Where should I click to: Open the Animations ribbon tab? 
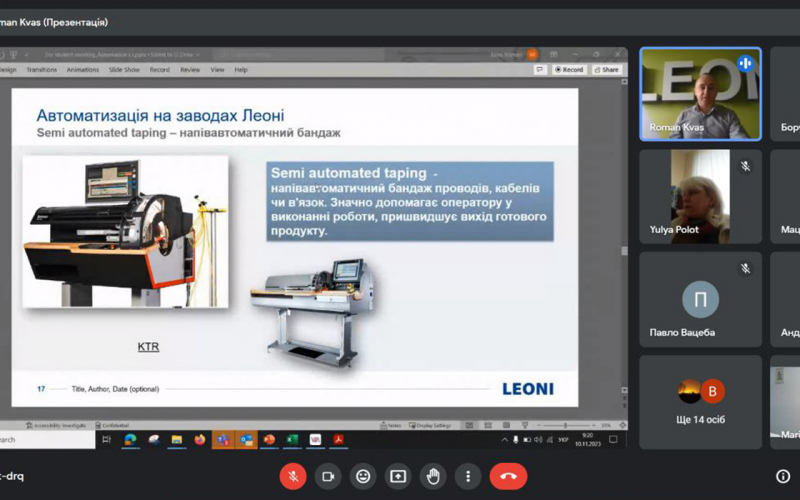[83, 70]
